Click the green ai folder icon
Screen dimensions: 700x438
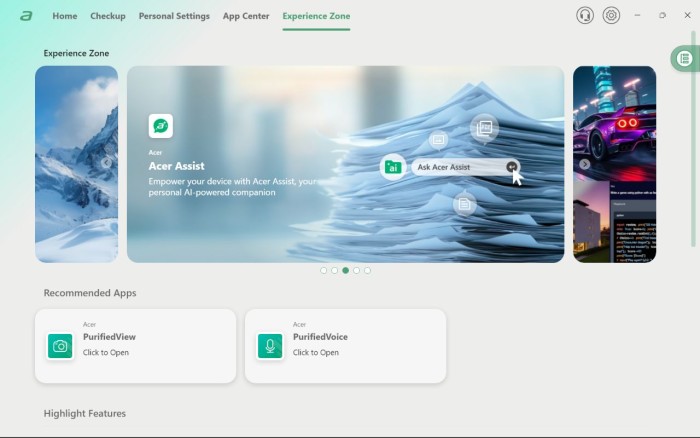pyautogui.click(x=393, y=167)
